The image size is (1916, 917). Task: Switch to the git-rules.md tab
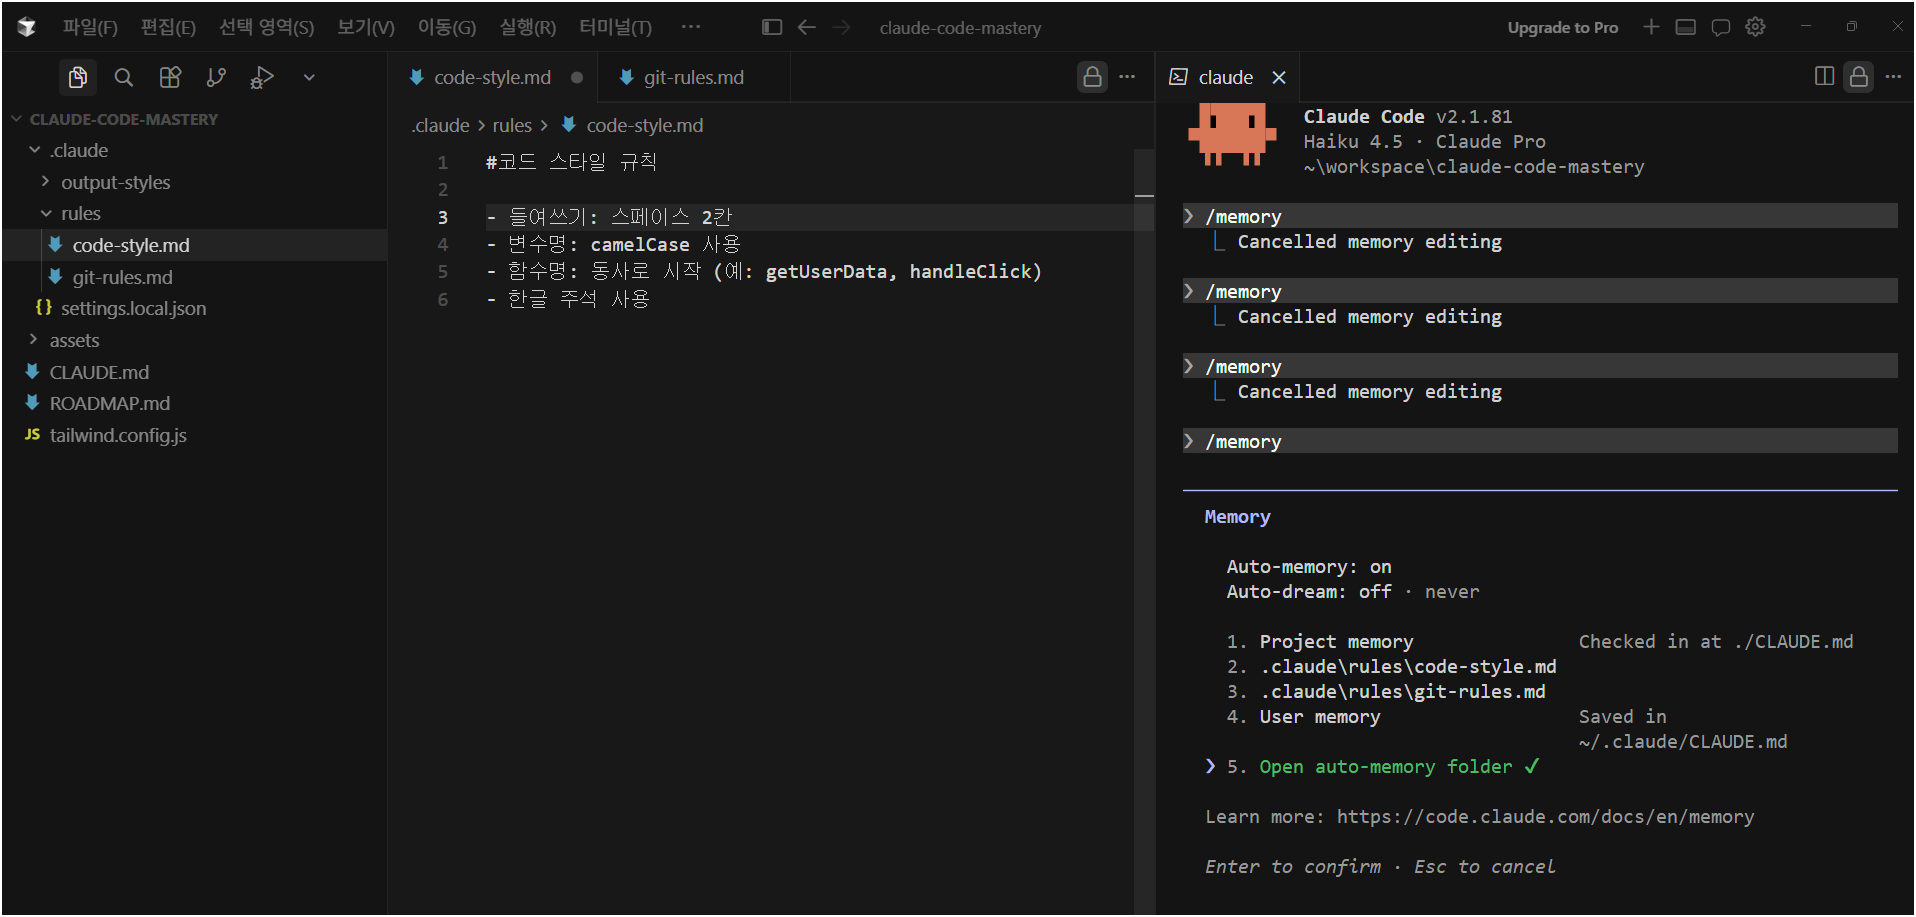point(693,77)
